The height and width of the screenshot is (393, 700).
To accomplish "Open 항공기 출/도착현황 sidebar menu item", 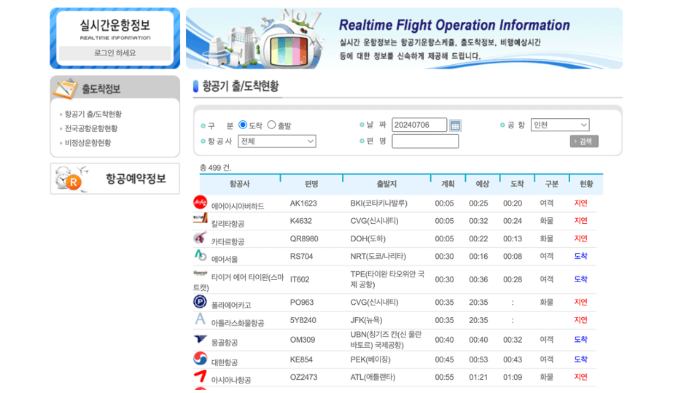I will [x=93, y=114].
